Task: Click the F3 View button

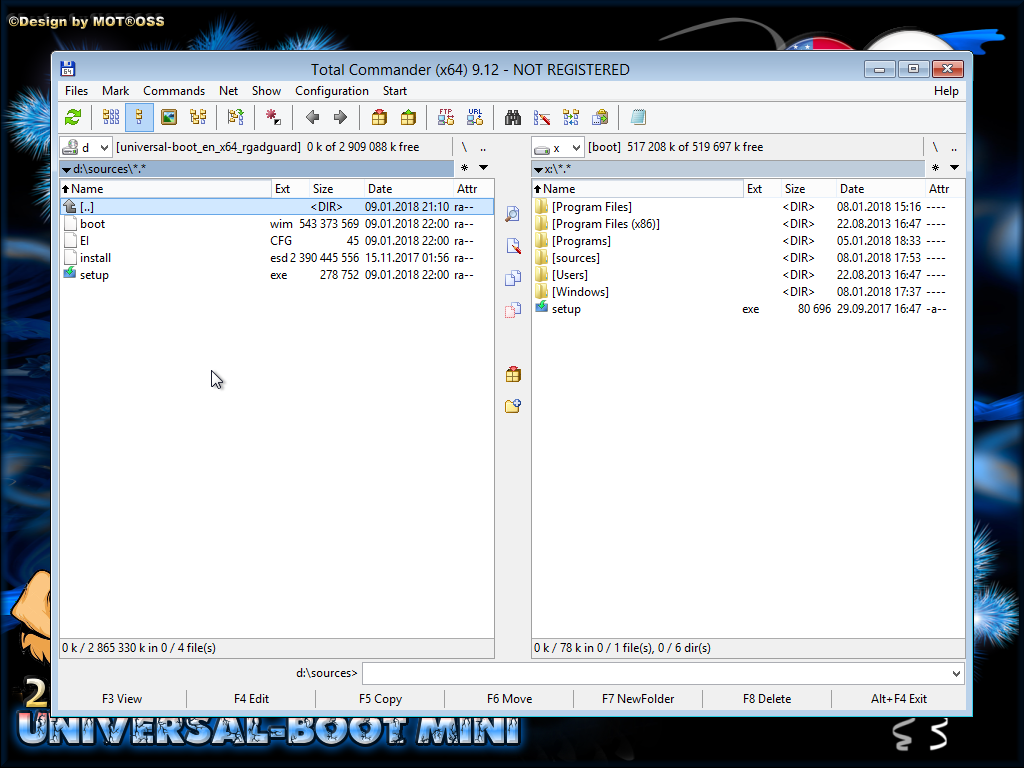Action: coord(122,699)
